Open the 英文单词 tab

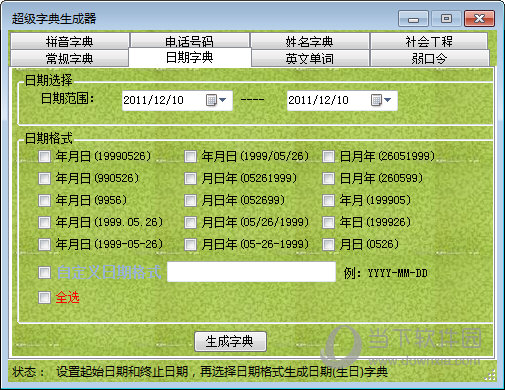[x=310, y=58]
